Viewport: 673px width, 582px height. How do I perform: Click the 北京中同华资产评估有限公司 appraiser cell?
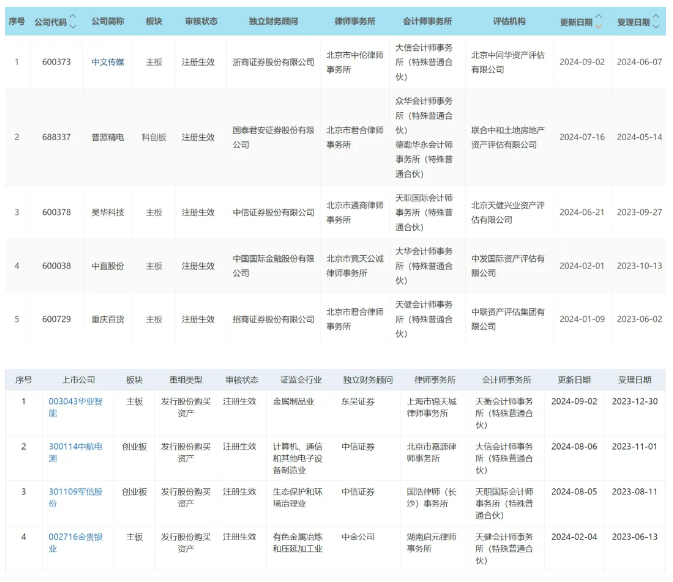(508, 62)
